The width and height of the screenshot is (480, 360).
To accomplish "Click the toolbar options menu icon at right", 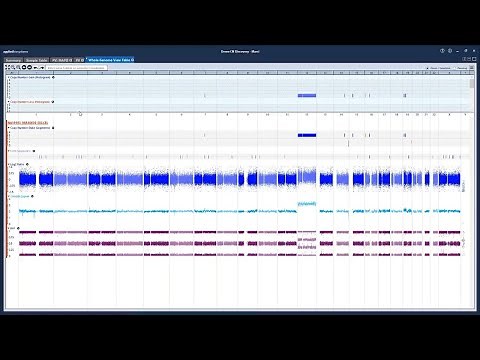I will click(471, 68).
